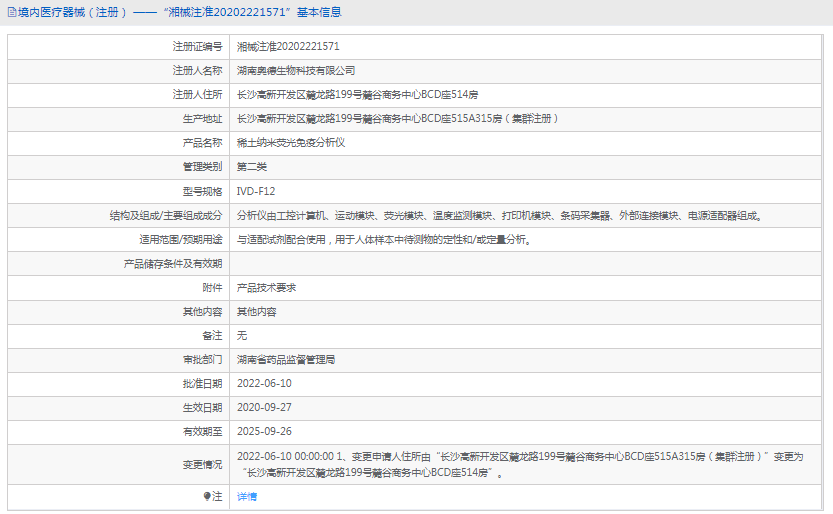Viewport: 833px width, 514px height.
Task: Click the 生效日期 label
Action: (x=202, y=407)
